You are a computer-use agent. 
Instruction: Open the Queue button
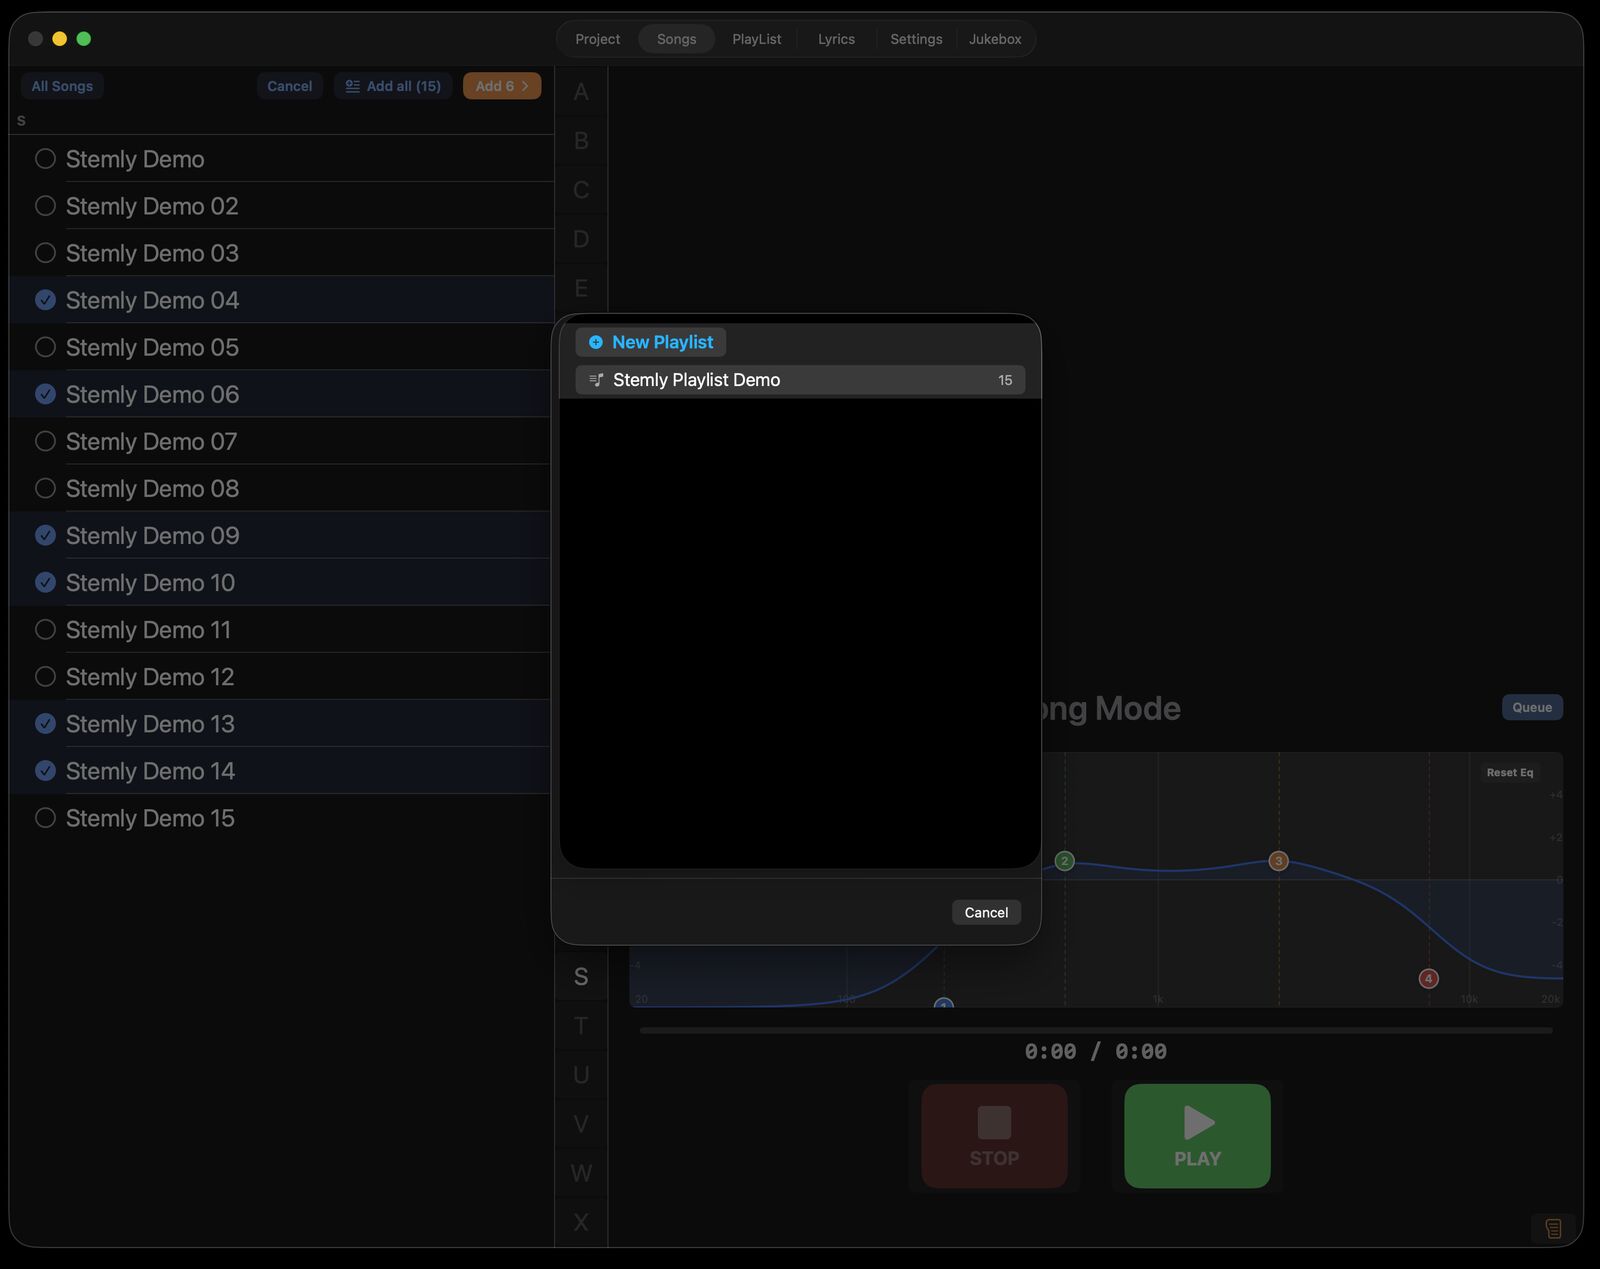[1532, 707]
